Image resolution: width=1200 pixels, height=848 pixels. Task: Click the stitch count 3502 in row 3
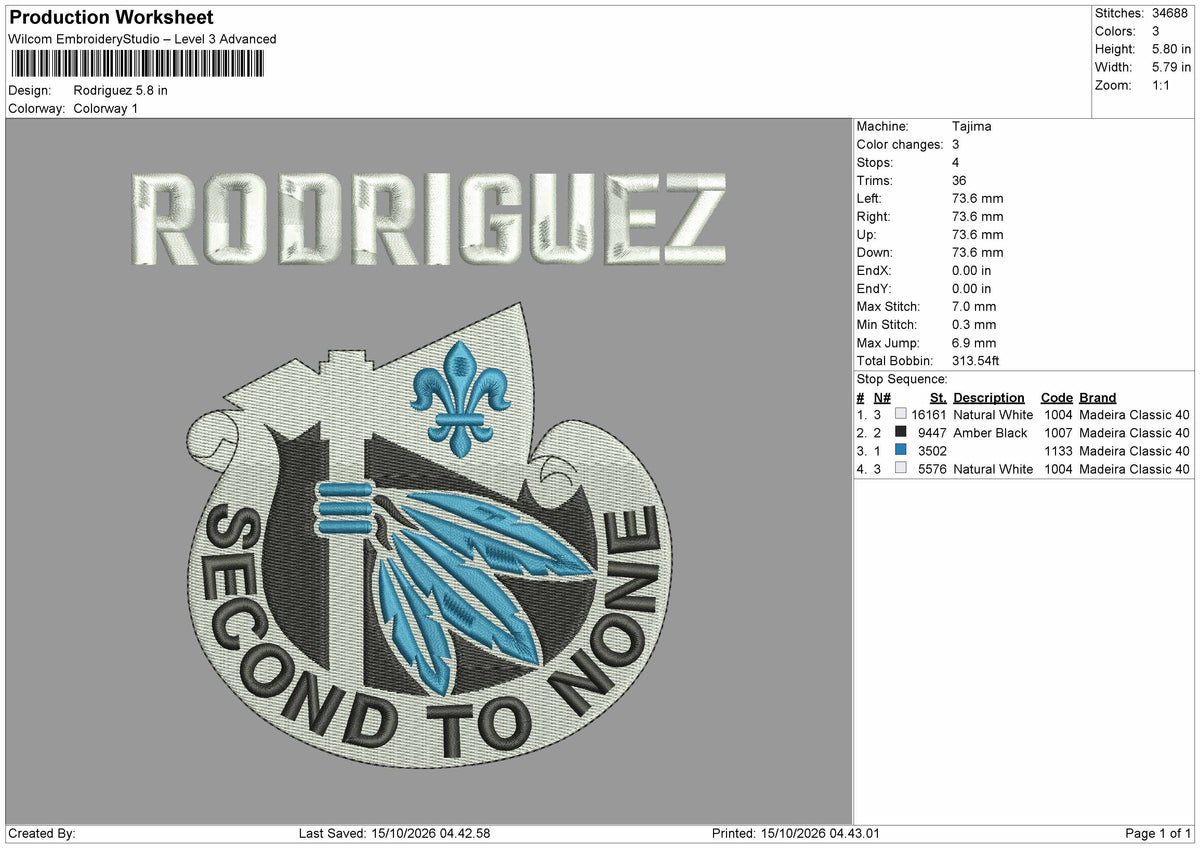pyautogui.click(x=932, y=450)
